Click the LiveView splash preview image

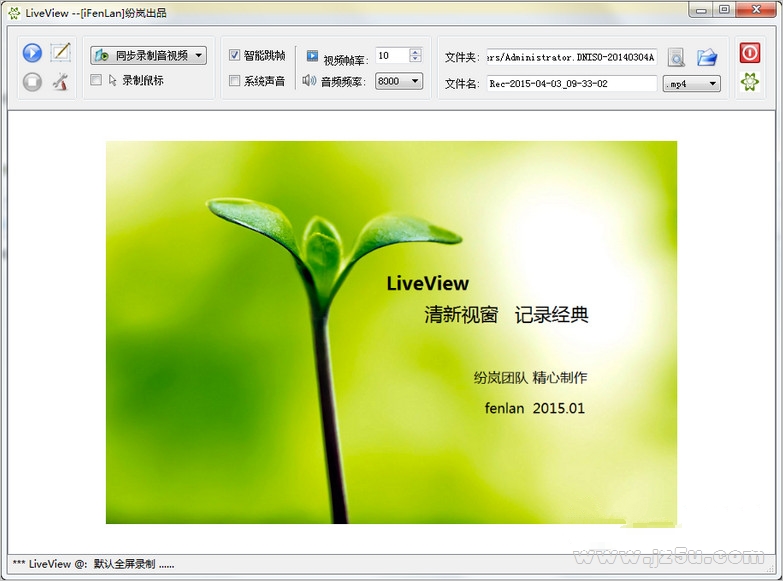click(x=392, y=332)
